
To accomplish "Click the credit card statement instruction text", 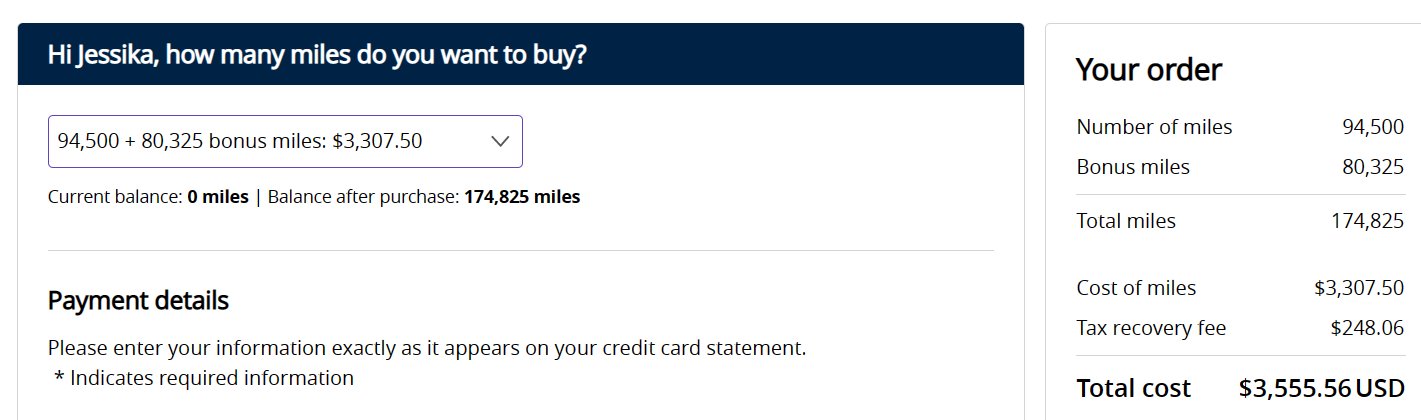I will click(x=427, y=349).
